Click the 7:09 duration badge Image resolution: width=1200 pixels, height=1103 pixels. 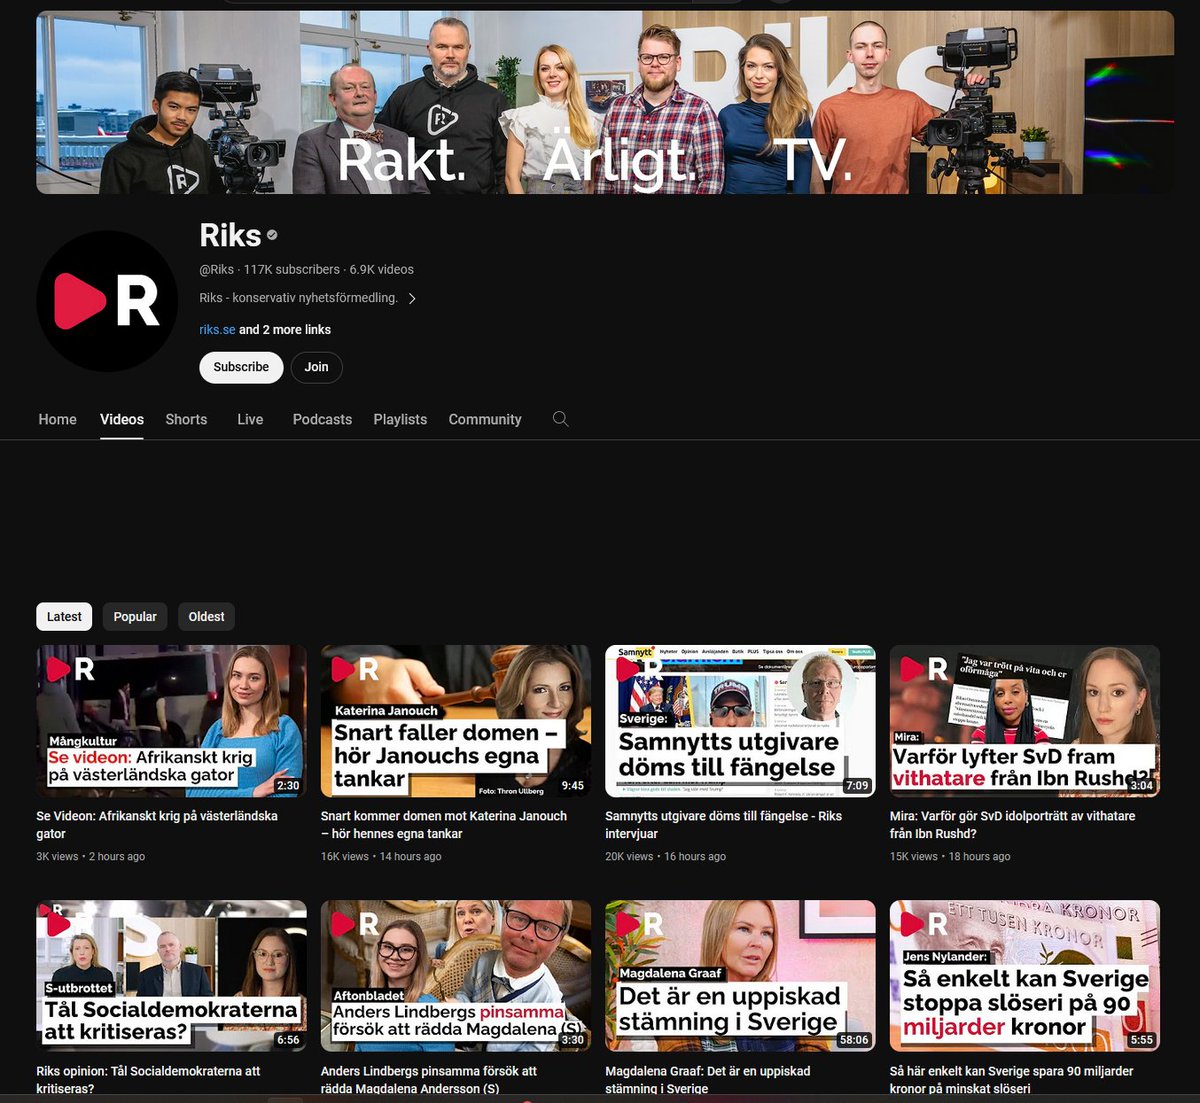click(857, 785)
